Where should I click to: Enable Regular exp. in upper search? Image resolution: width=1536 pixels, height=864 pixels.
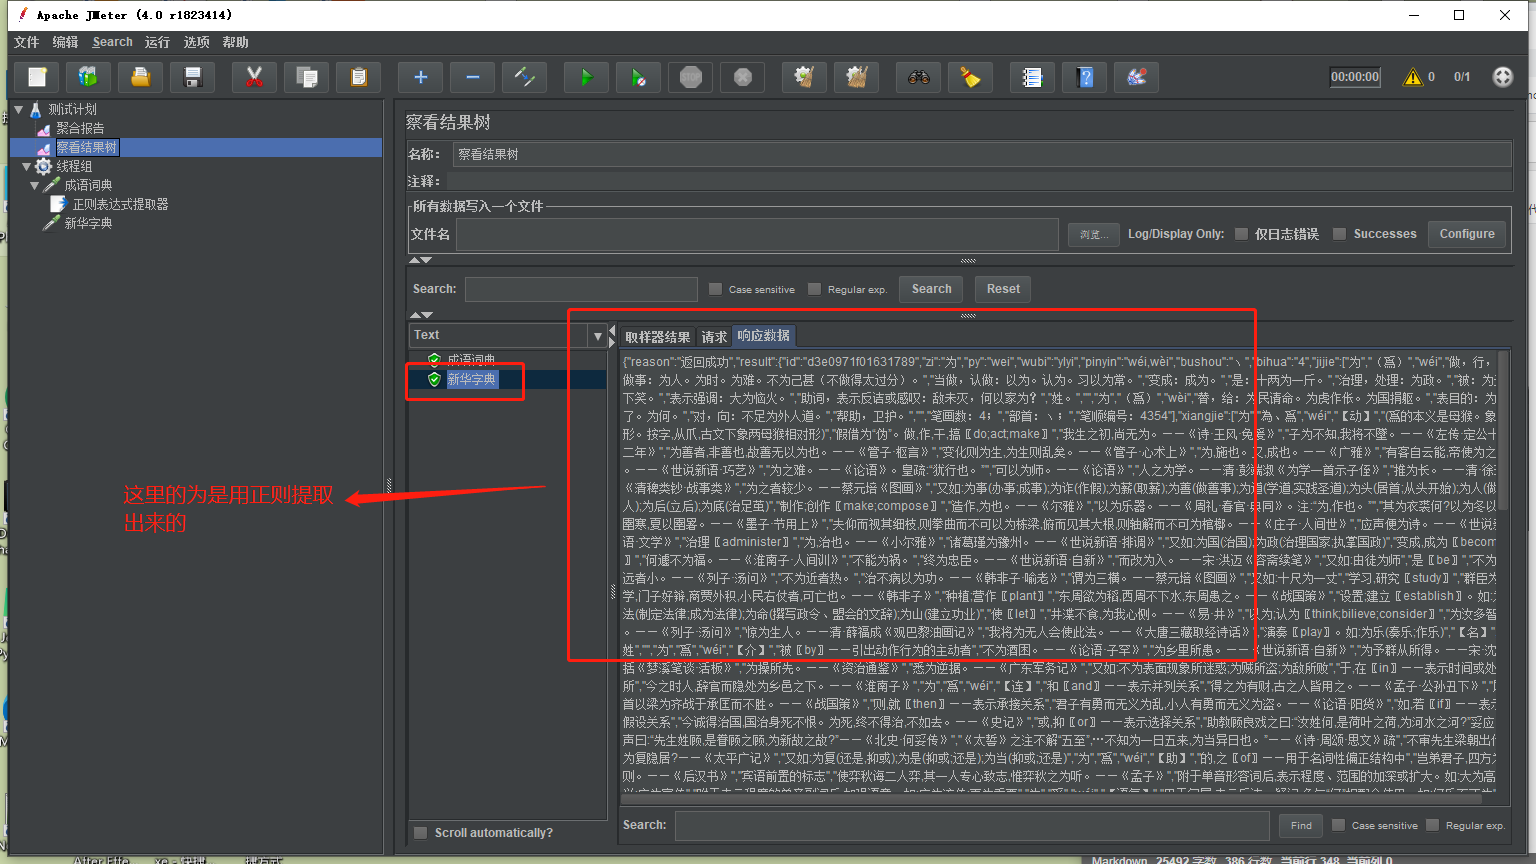point(814,289)
